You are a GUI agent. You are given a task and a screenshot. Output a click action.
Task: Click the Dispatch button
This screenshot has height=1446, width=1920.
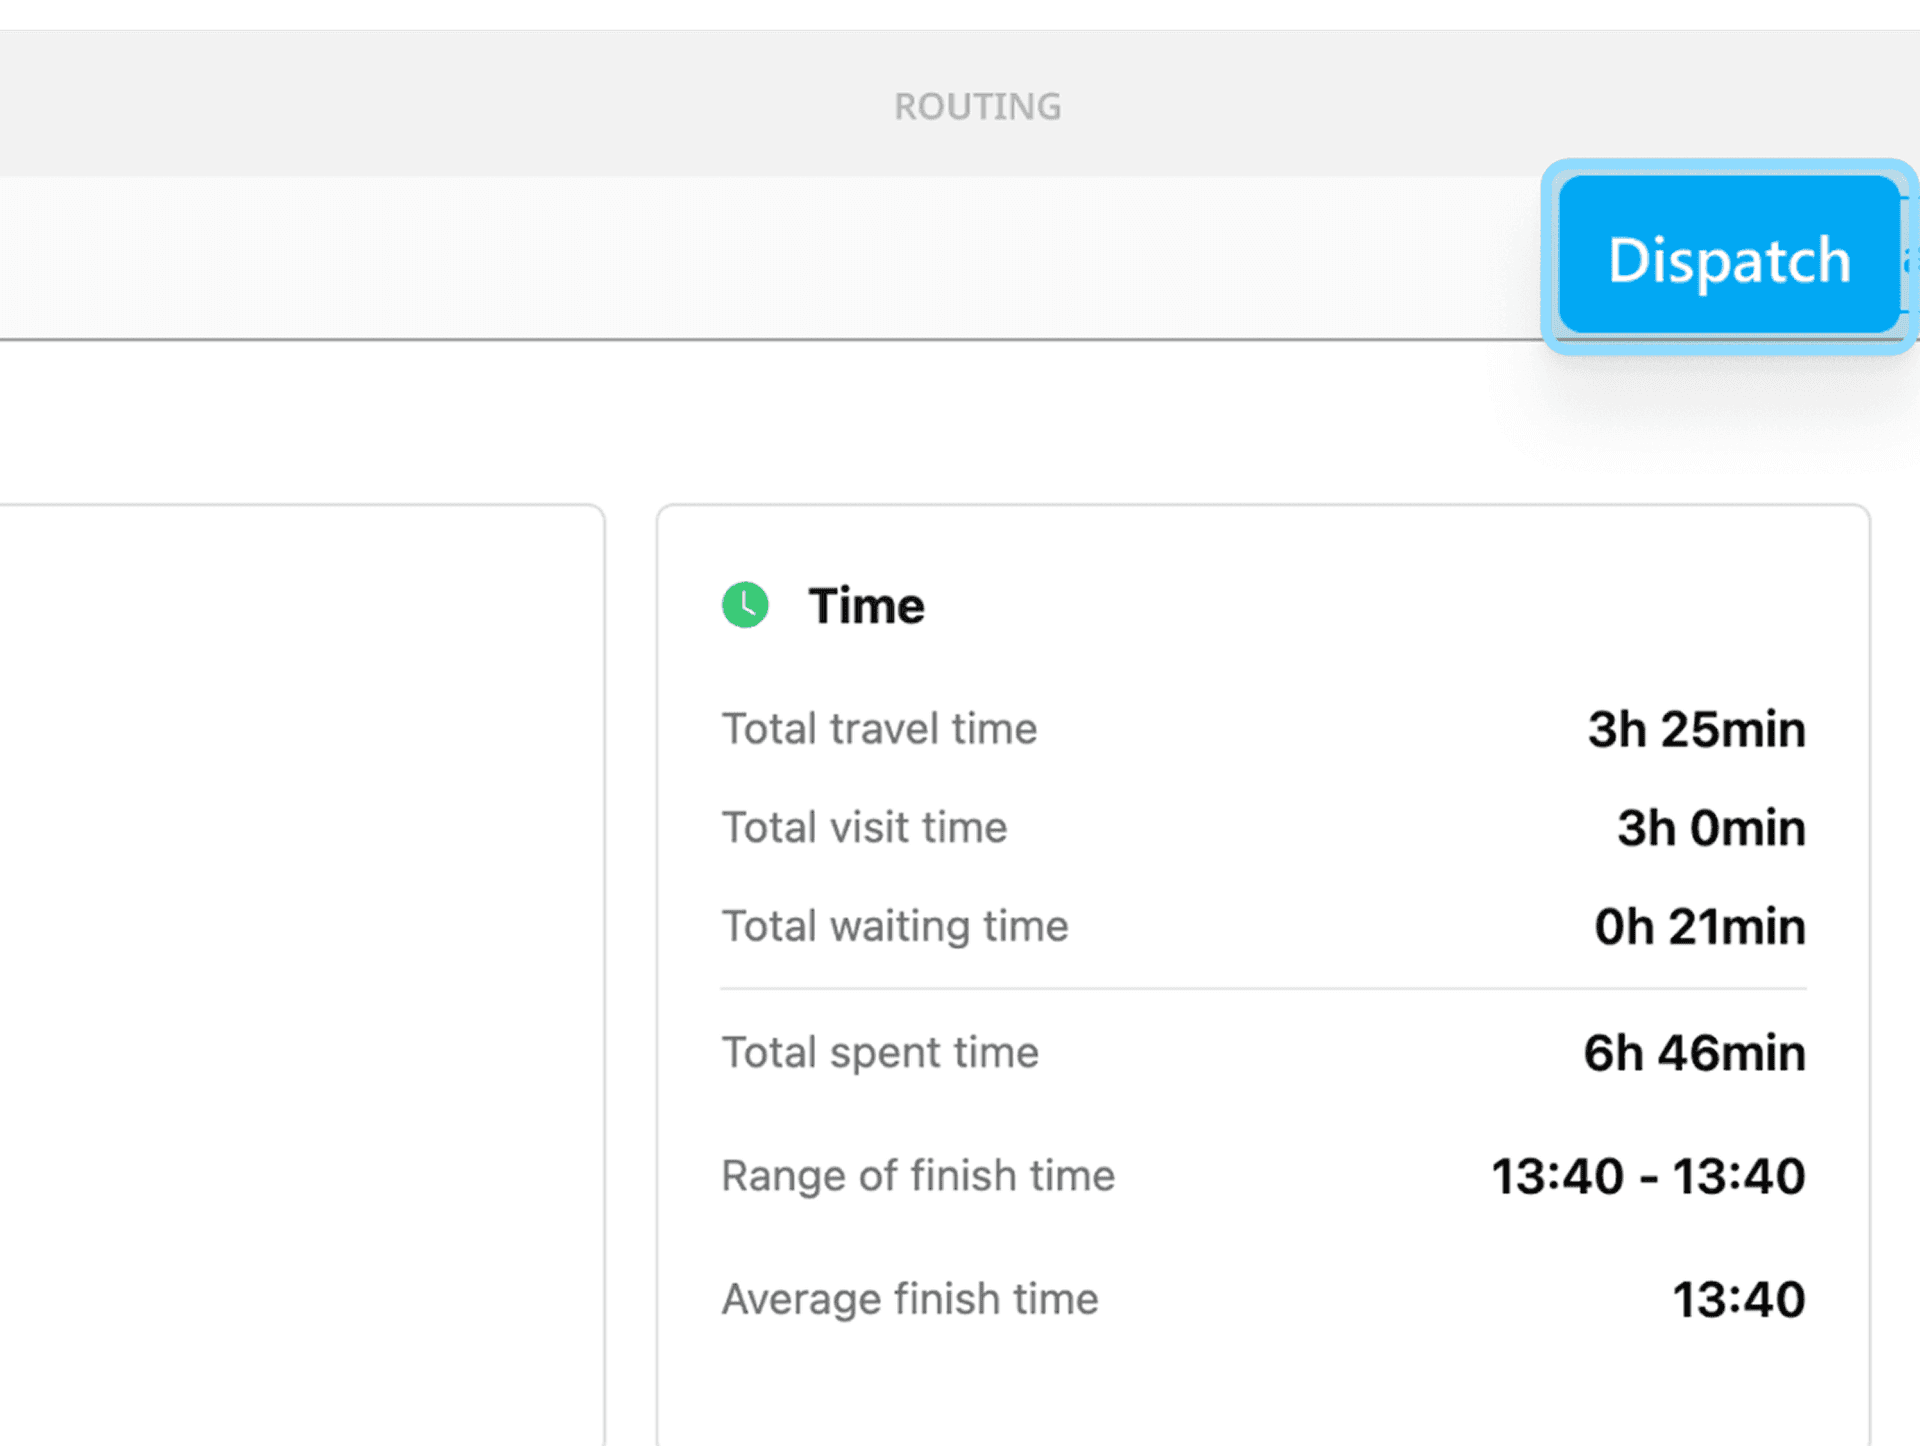tap(1728, 259)
